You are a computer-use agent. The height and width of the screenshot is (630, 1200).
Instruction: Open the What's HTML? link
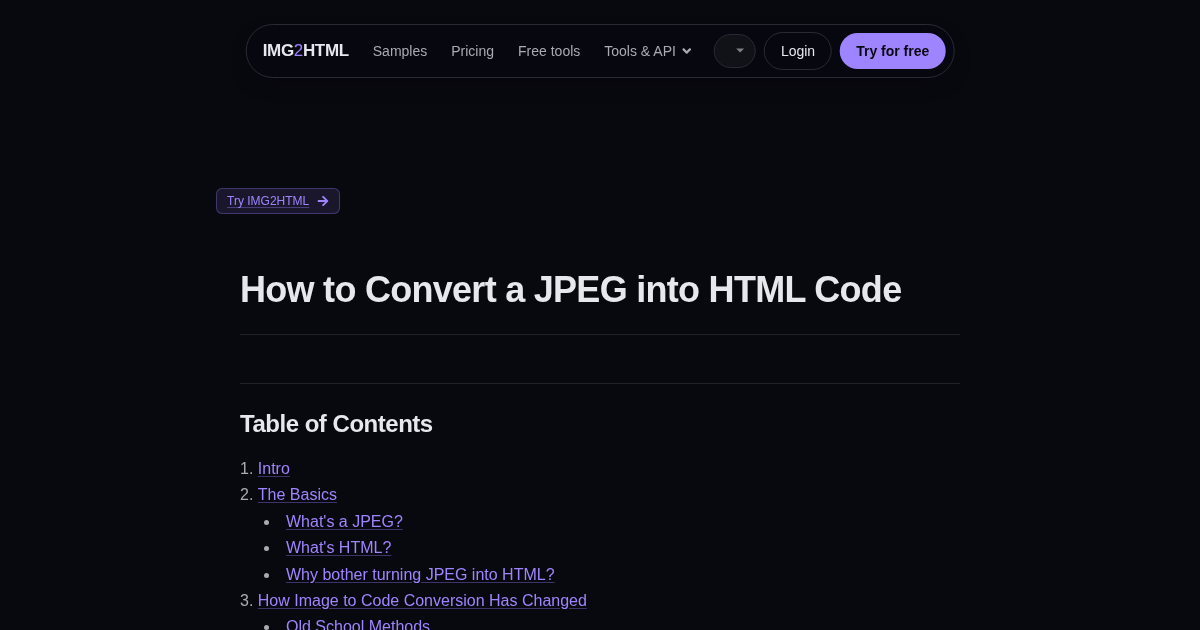coord(339,547)
